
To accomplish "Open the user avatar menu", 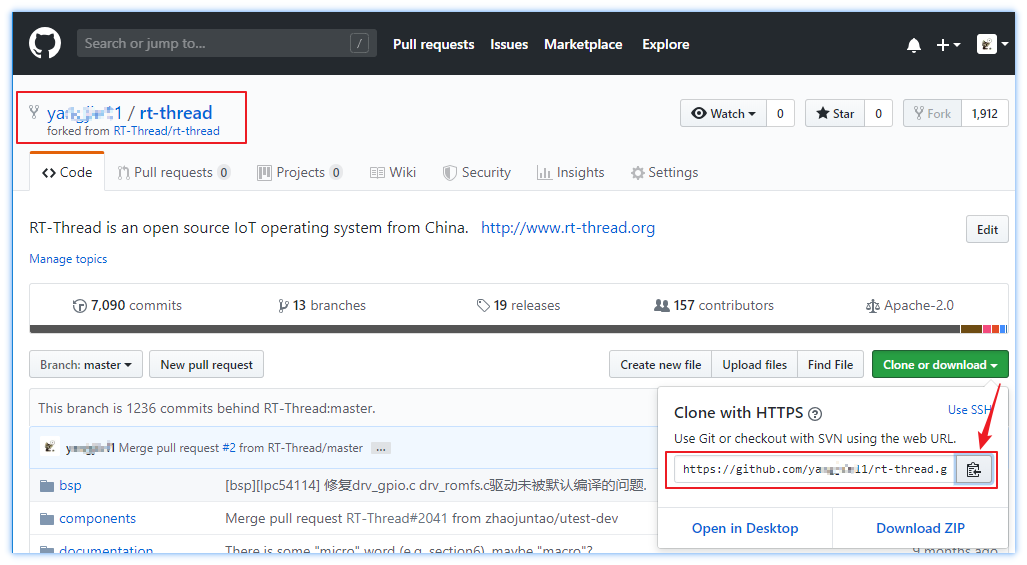I will (x=992, y=45).
